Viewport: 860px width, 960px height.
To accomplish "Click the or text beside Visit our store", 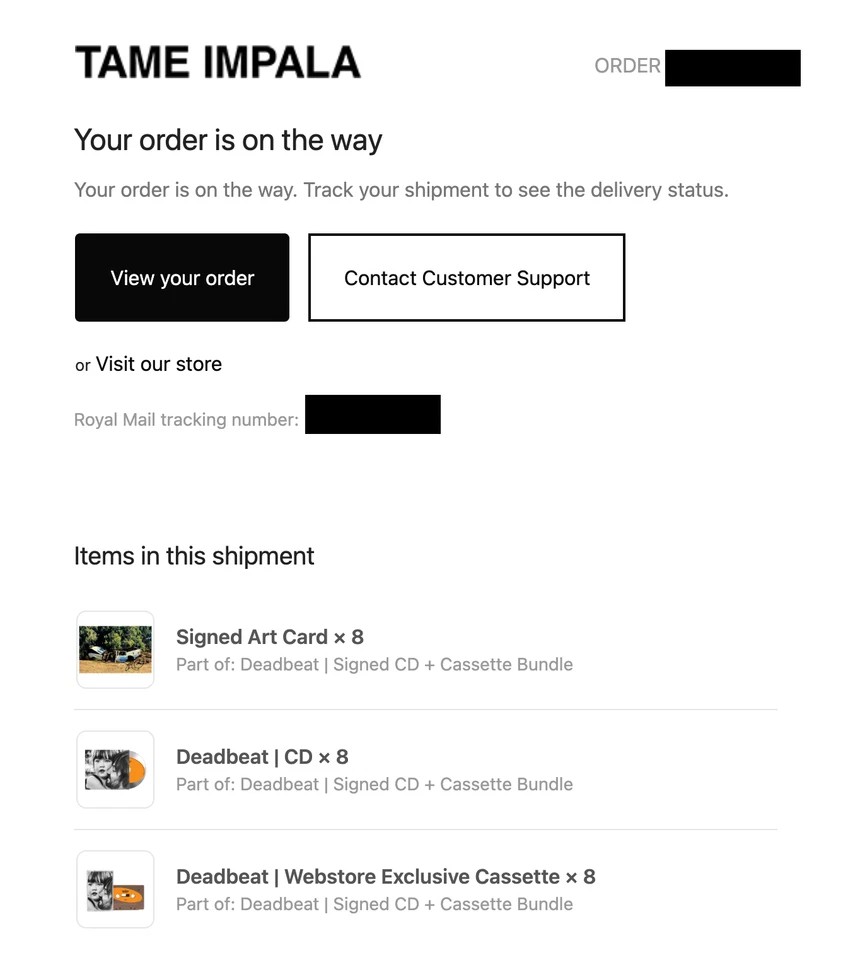I will (82, 365).
